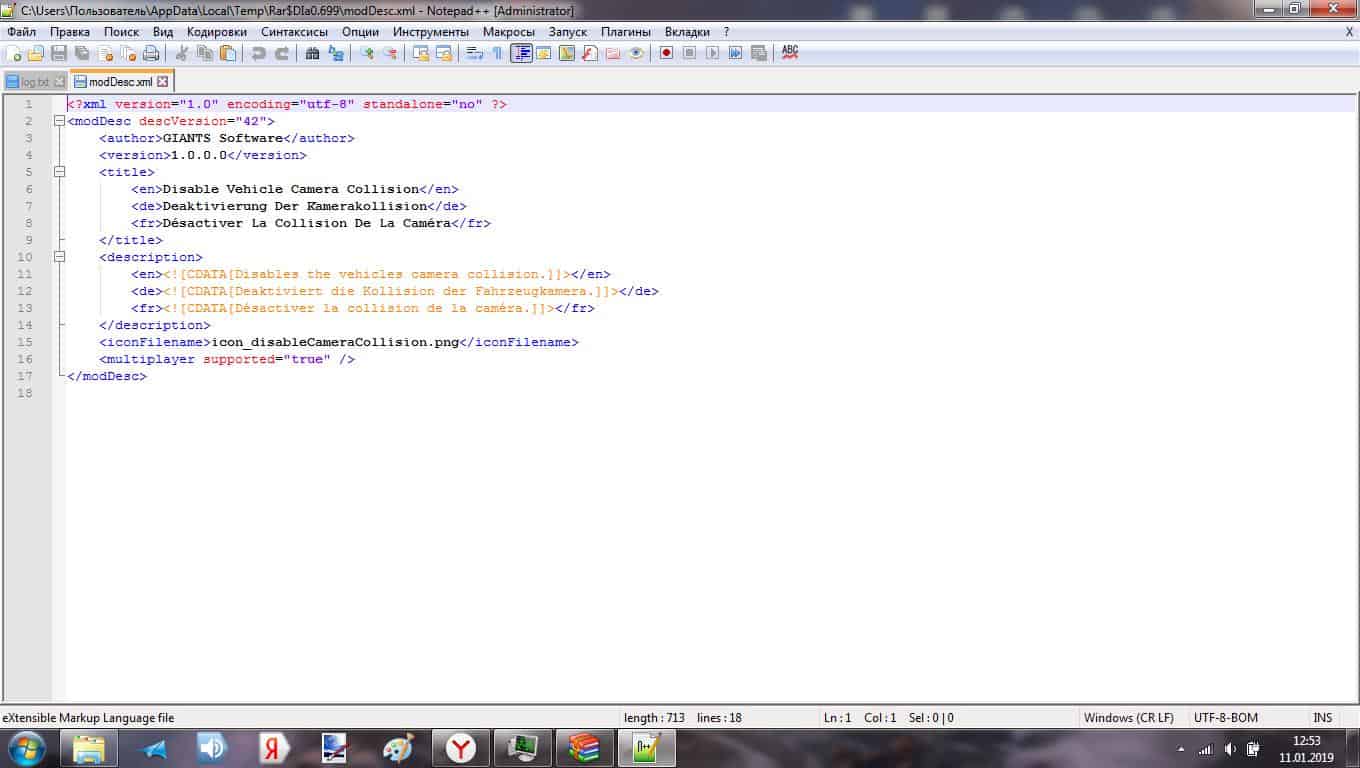This screenshot has height=768, width=1360.
Task: Click the Save file icon in toolbar
Action: 59,53
